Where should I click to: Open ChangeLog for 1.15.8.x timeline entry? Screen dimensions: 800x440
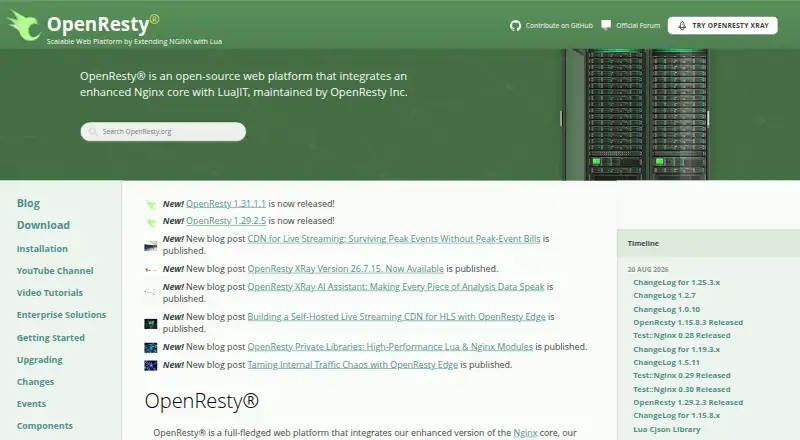[677, 415]
